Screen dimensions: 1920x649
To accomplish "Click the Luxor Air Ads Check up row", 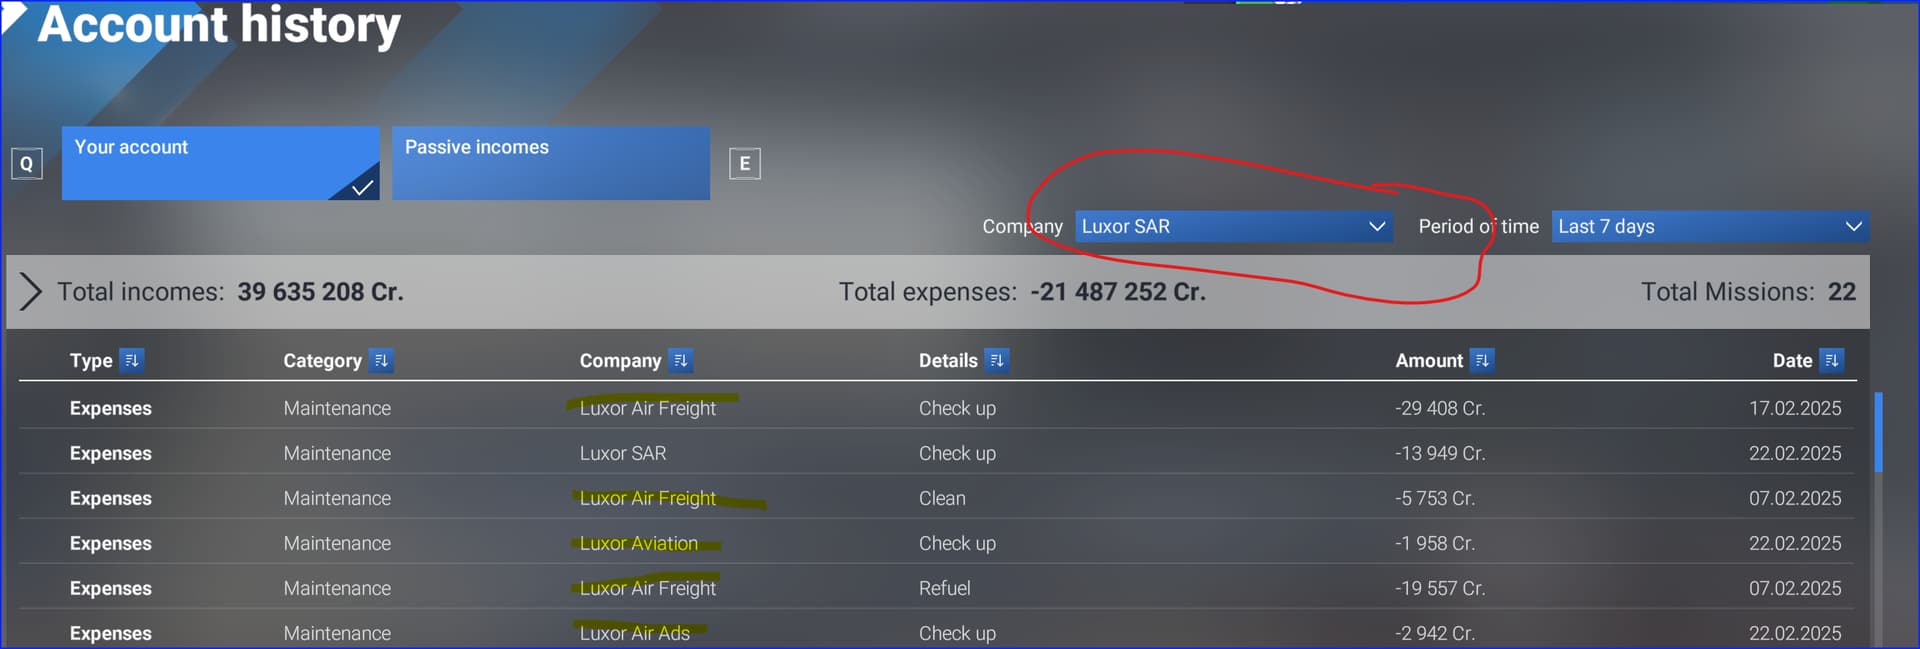I will click(936, 632).
